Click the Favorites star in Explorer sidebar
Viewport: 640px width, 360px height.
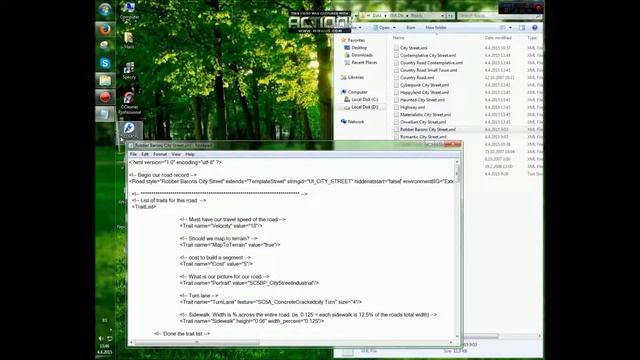[343, 40]
